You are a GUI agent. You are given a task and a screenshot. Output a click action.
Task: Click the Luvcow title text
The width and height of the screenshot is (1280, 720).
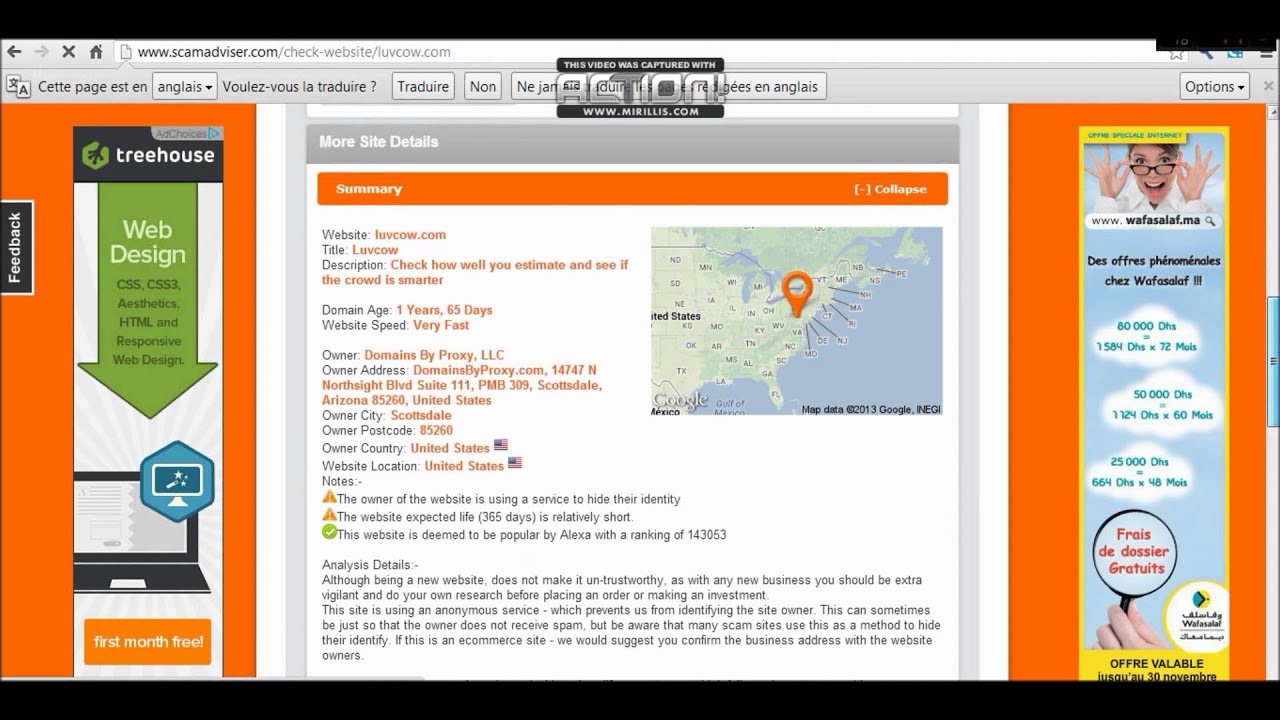point(375,250)
